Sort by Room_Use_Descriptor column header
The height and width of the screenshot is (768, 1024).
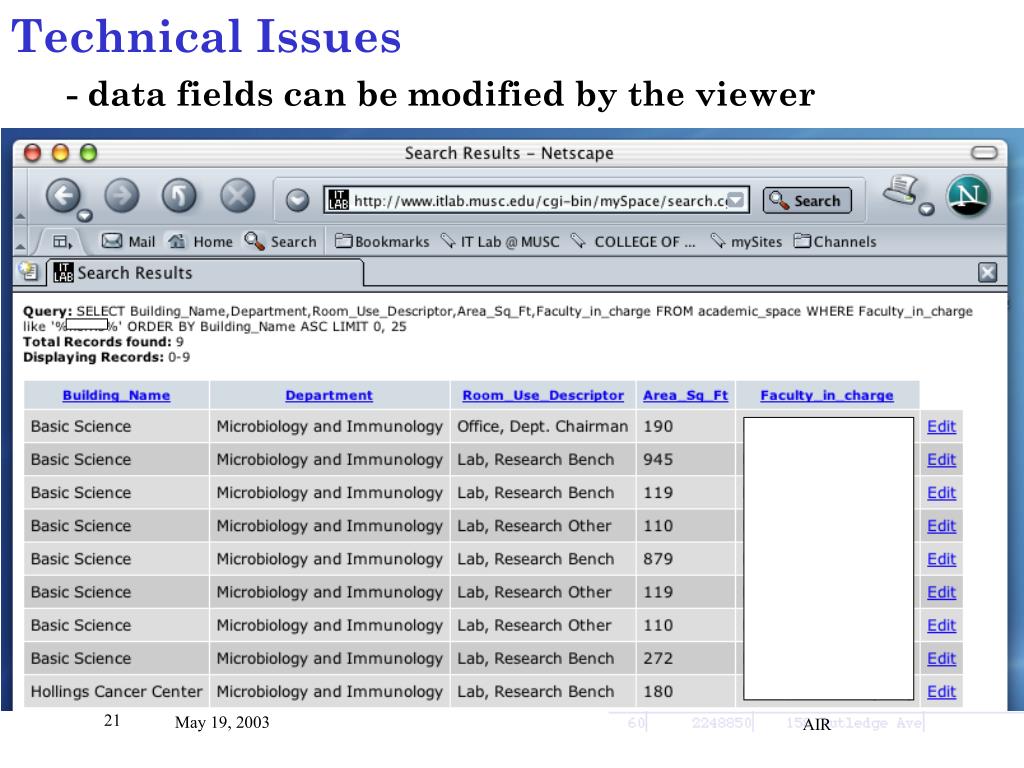coord(543,395)
